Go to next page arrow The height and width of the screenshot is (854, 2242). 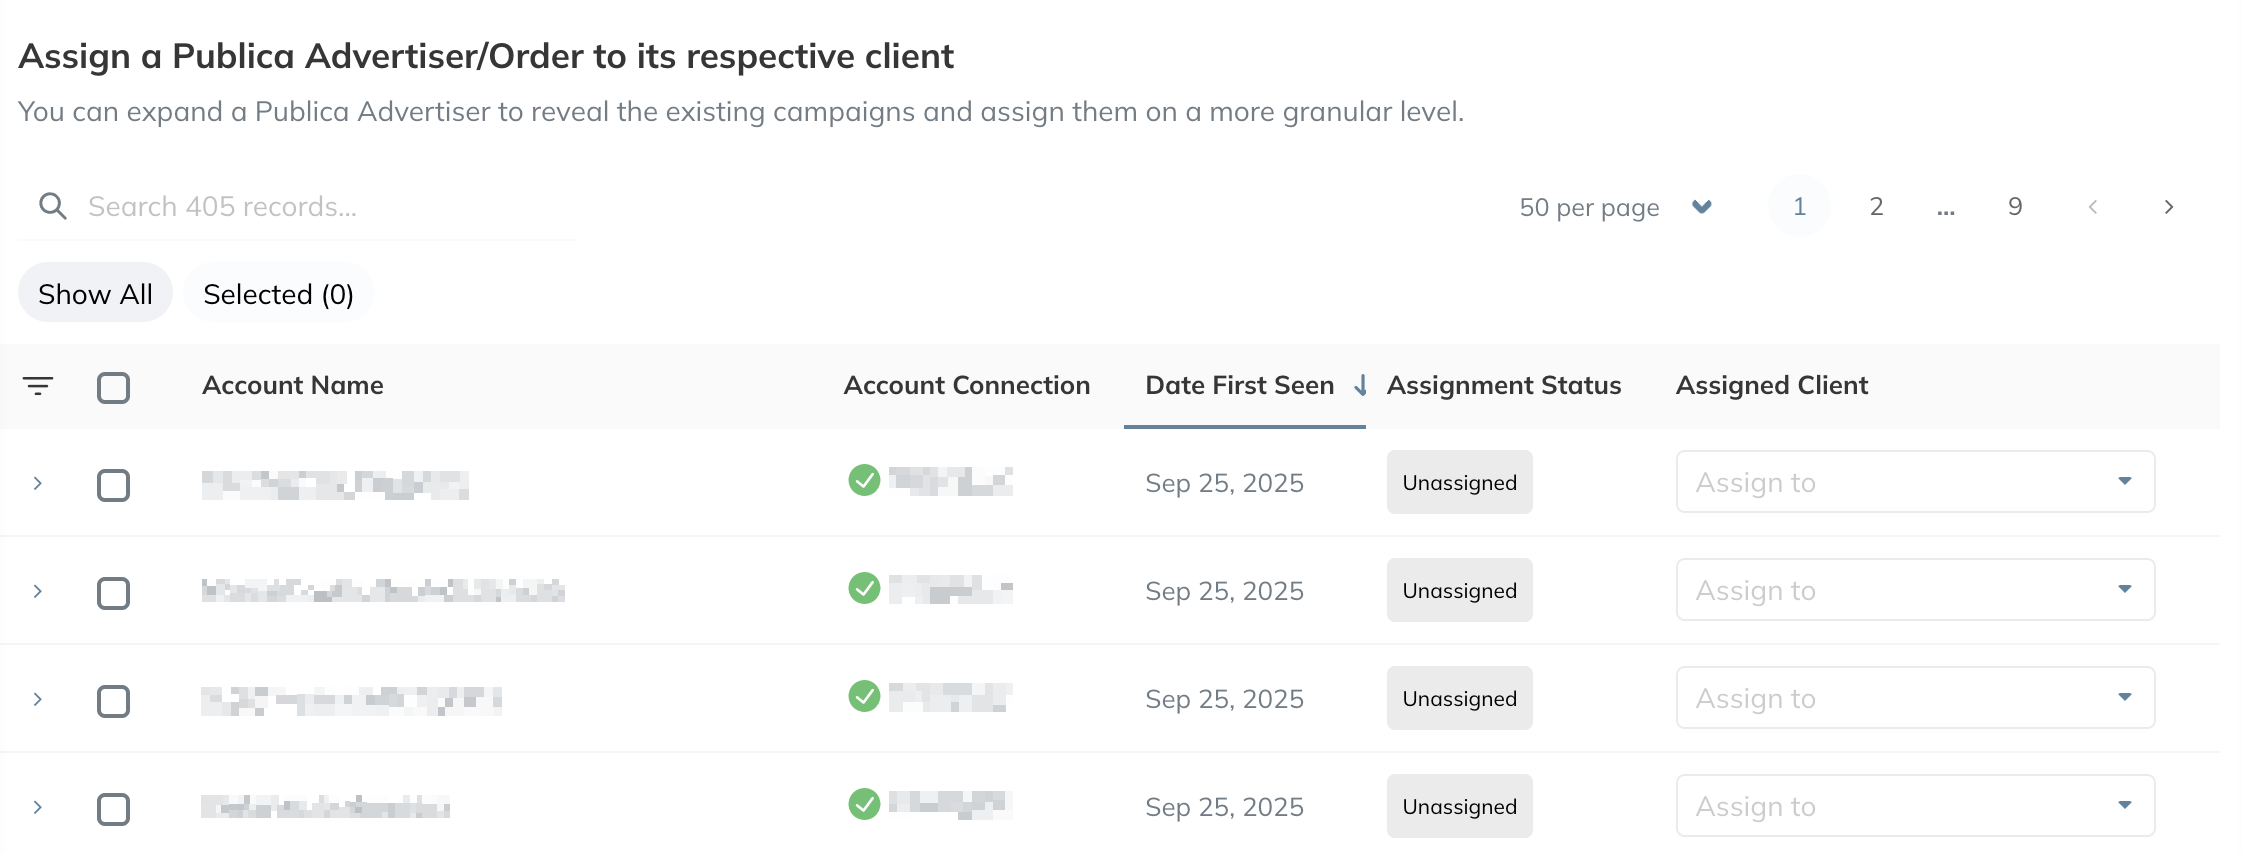pyautogui.click(x=2168, y=207)
